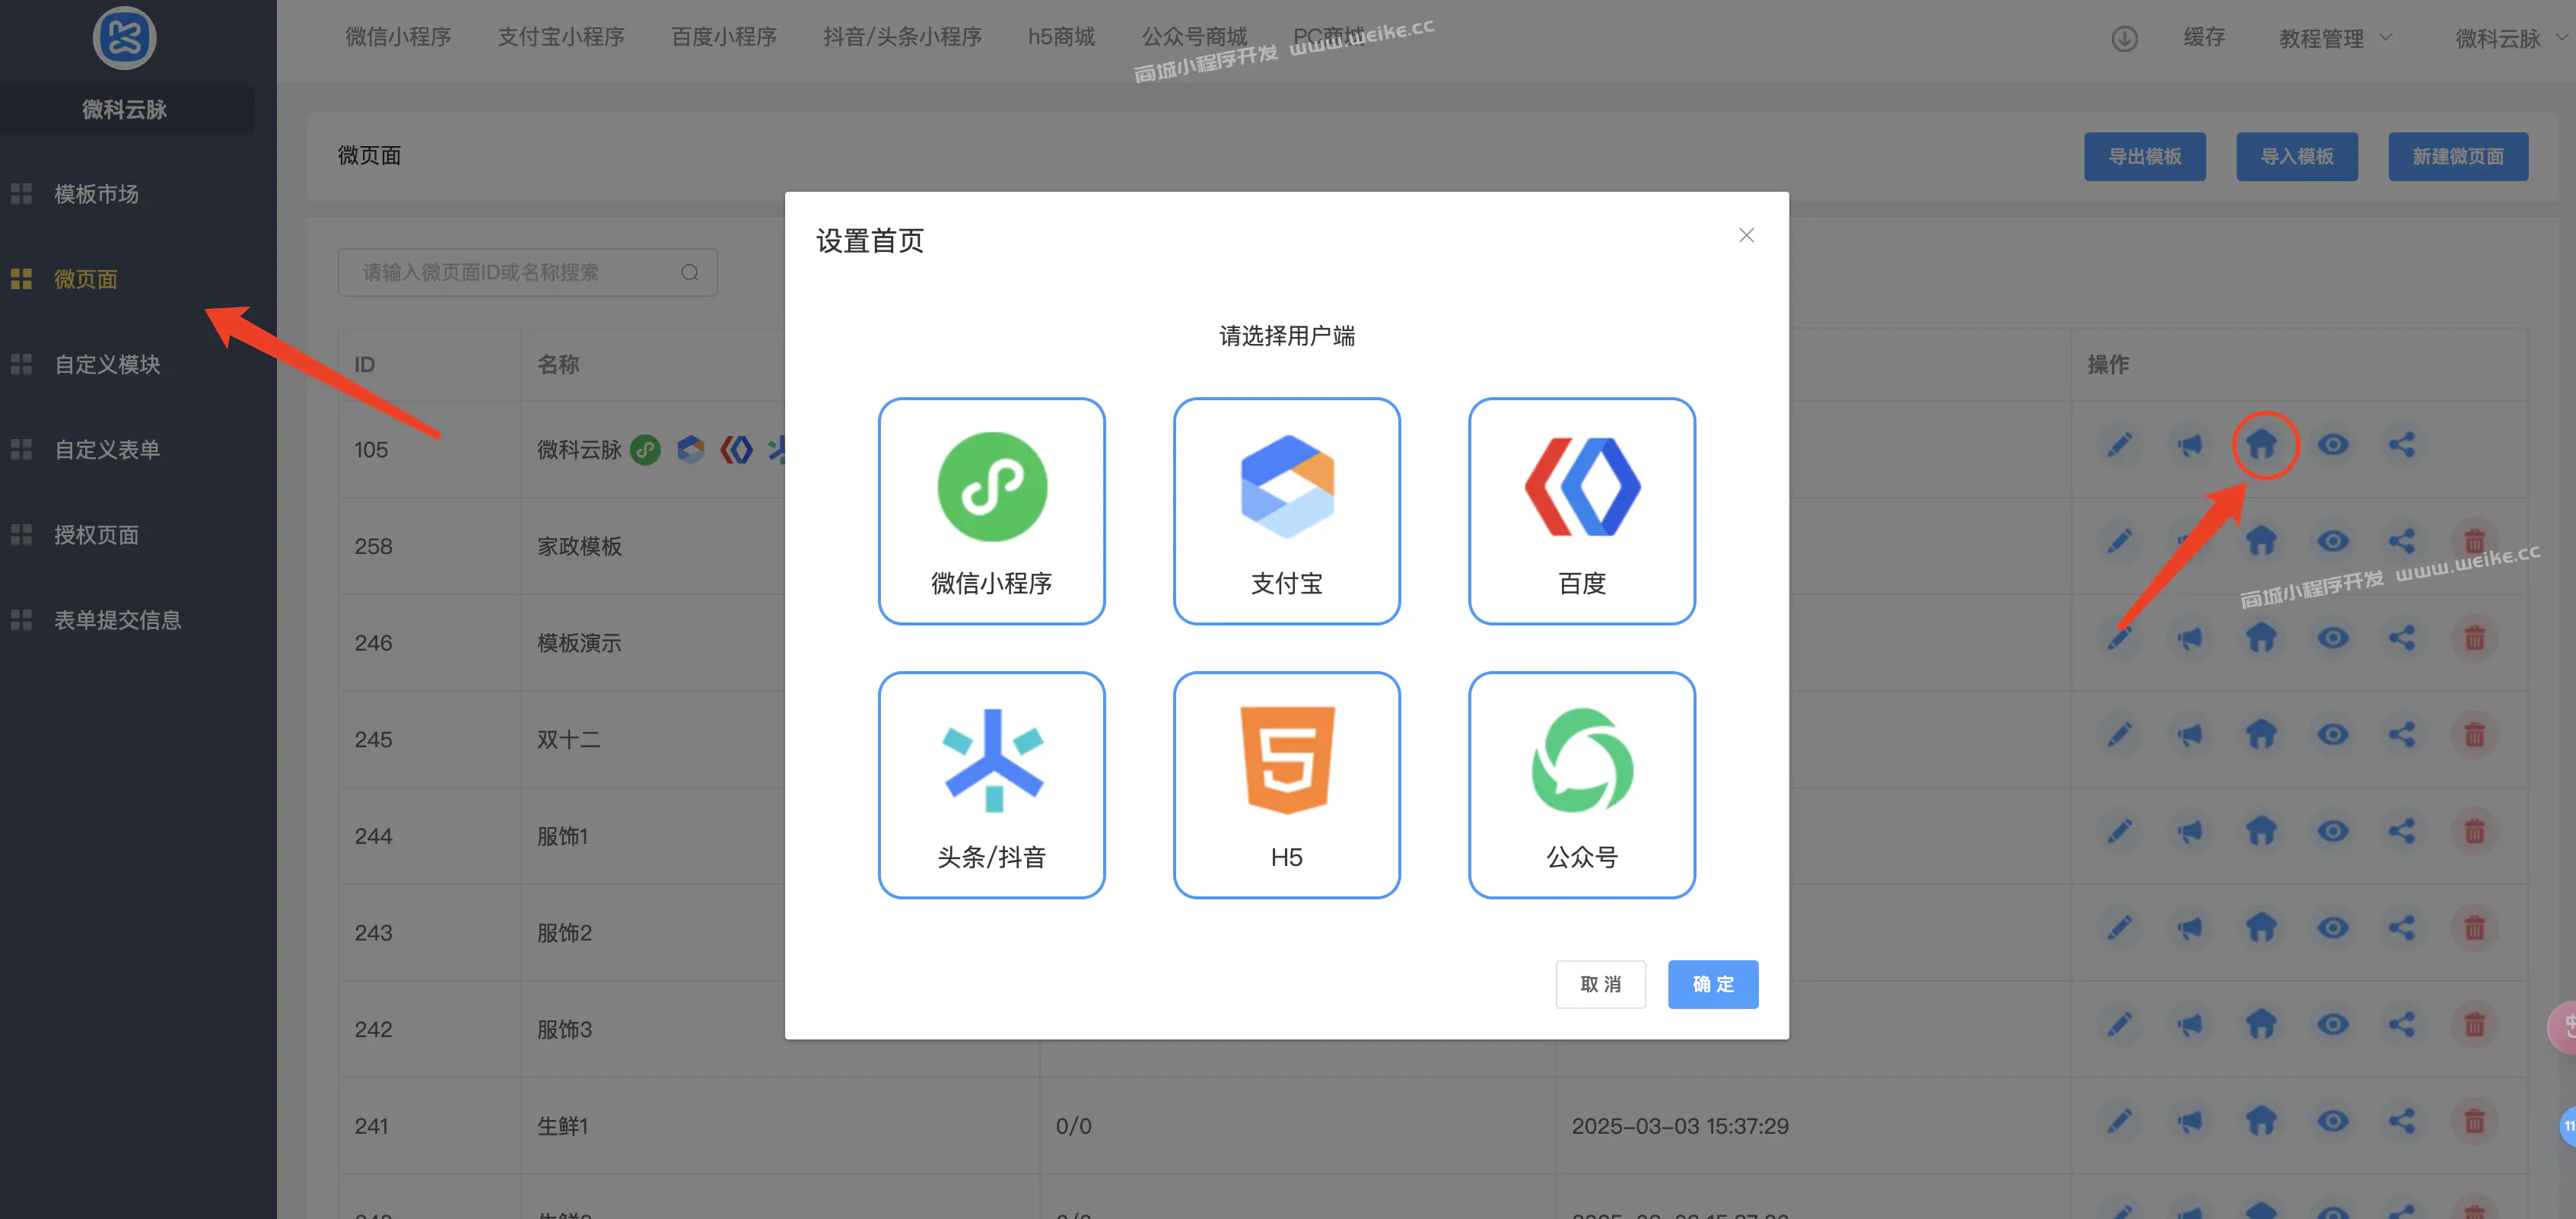Image resolution: width=2576 pixels, height=1219 pixels.
Task: Share row 258 page
Action: (x=2401, y=541)
